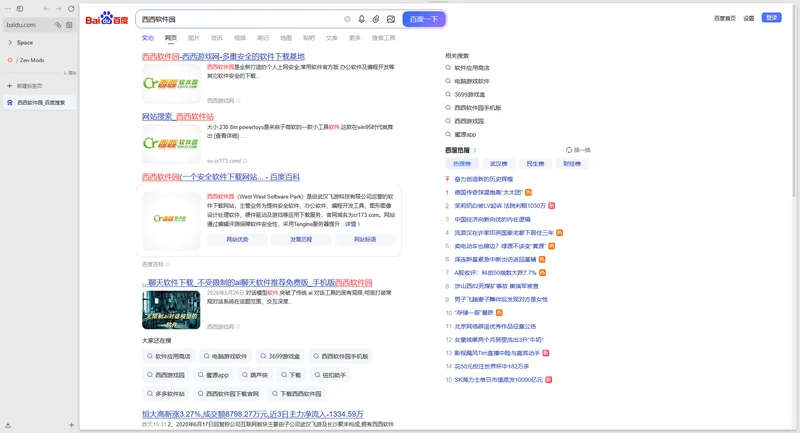
Task: Open 设置 in the top right
Action: click(748, 18)
